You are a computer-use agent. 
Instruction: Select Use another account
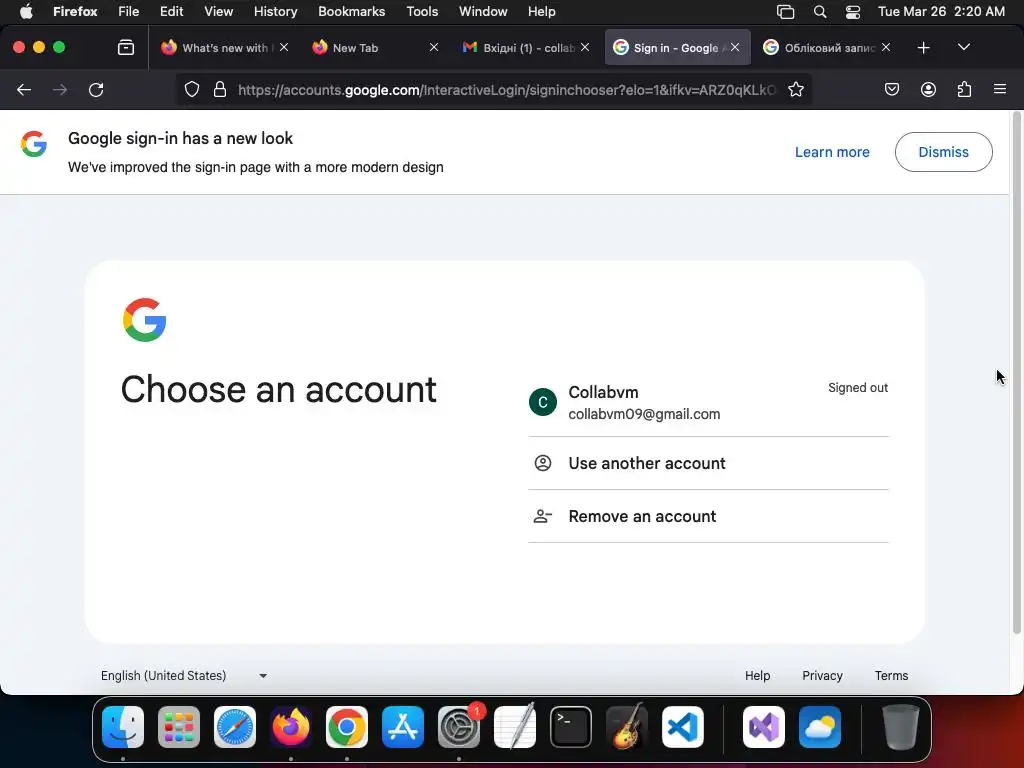709,463
